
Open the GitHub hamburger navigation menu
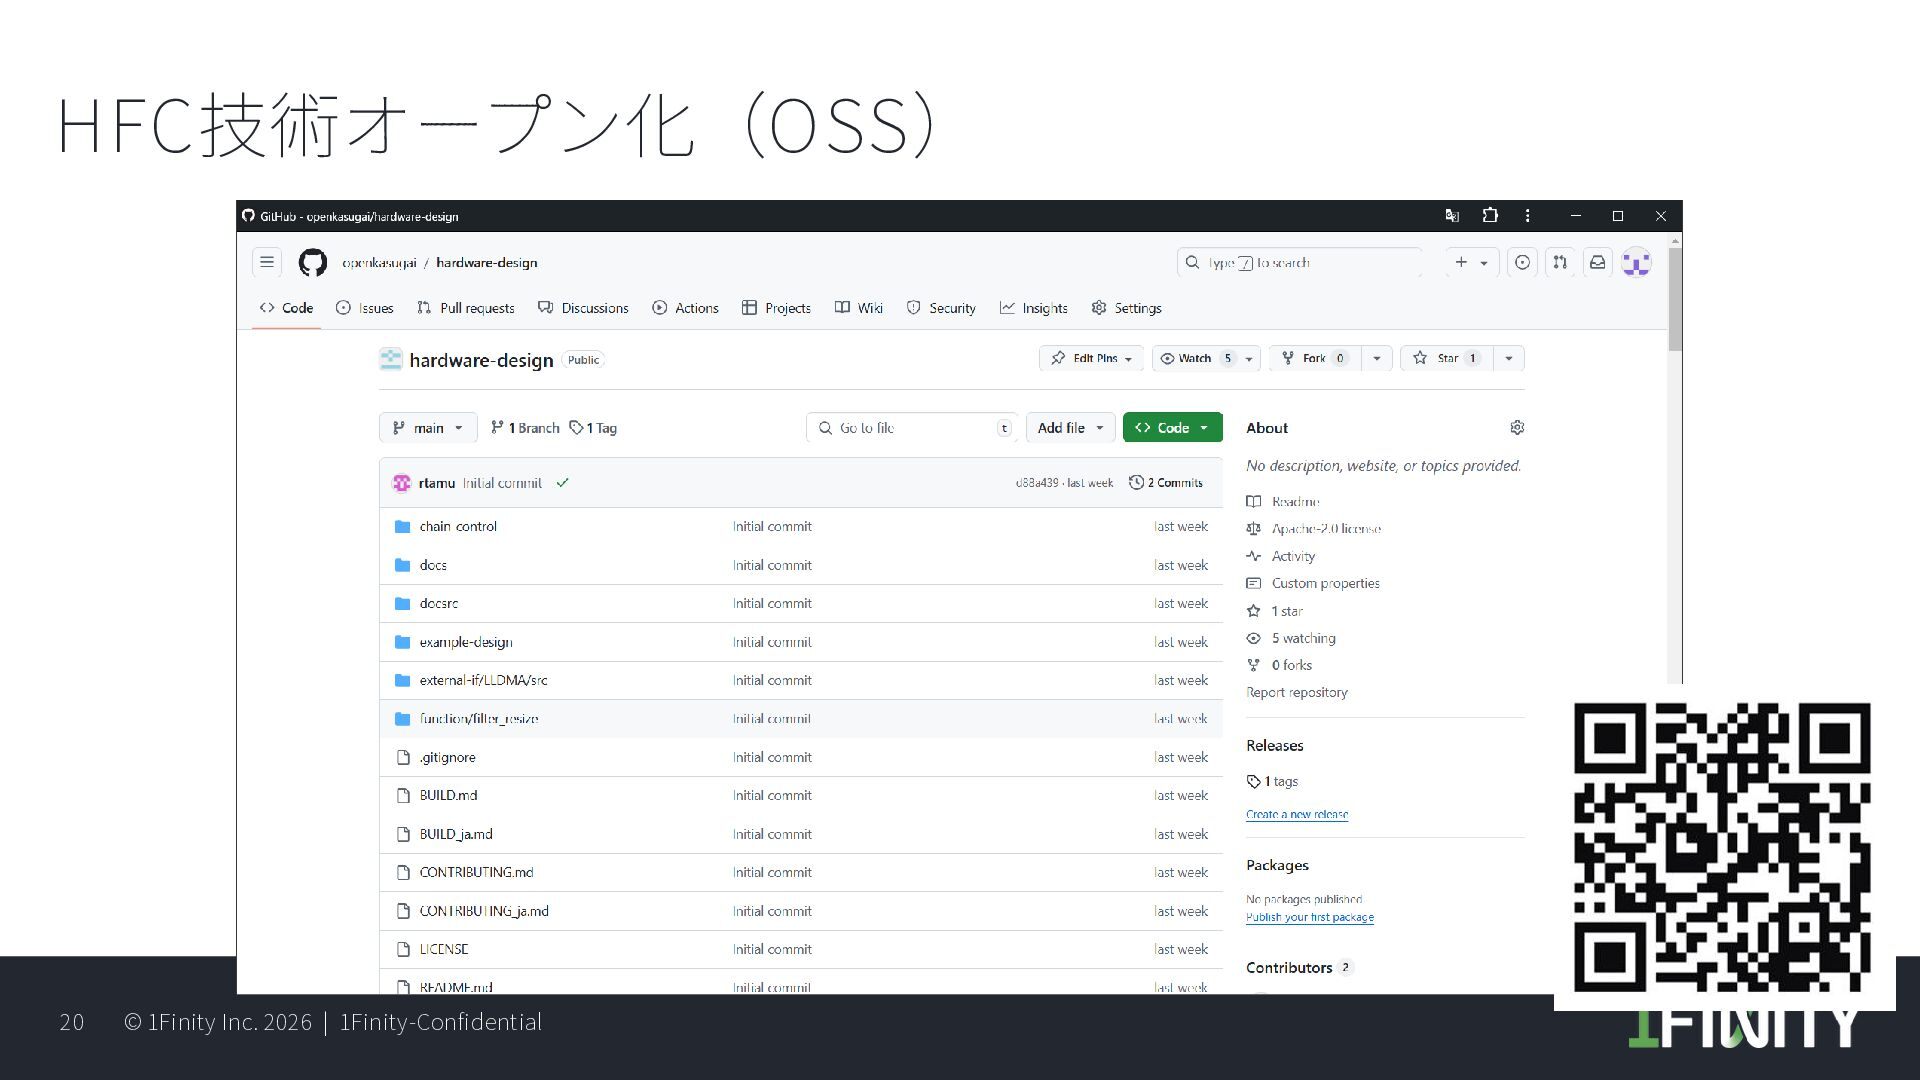tap(267, 262)
